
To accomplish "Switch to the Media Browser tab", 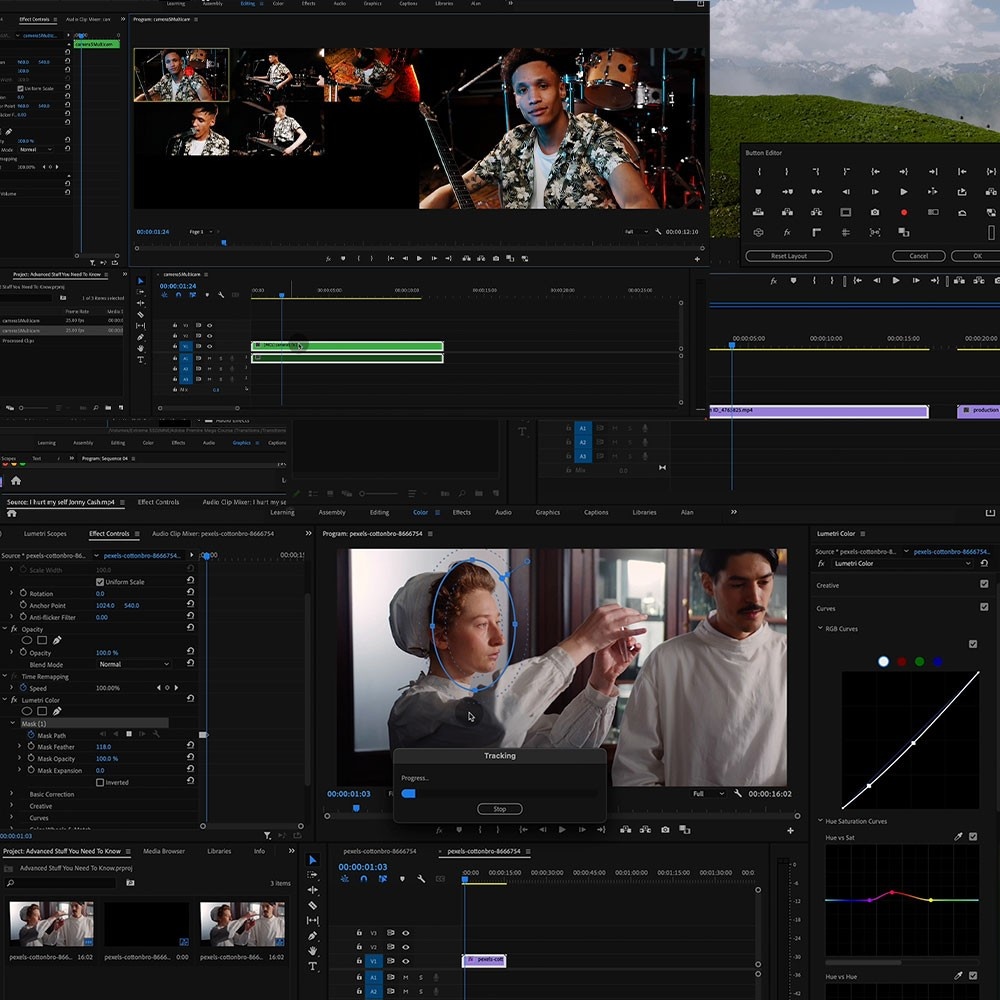I will [x=164, y=851].
